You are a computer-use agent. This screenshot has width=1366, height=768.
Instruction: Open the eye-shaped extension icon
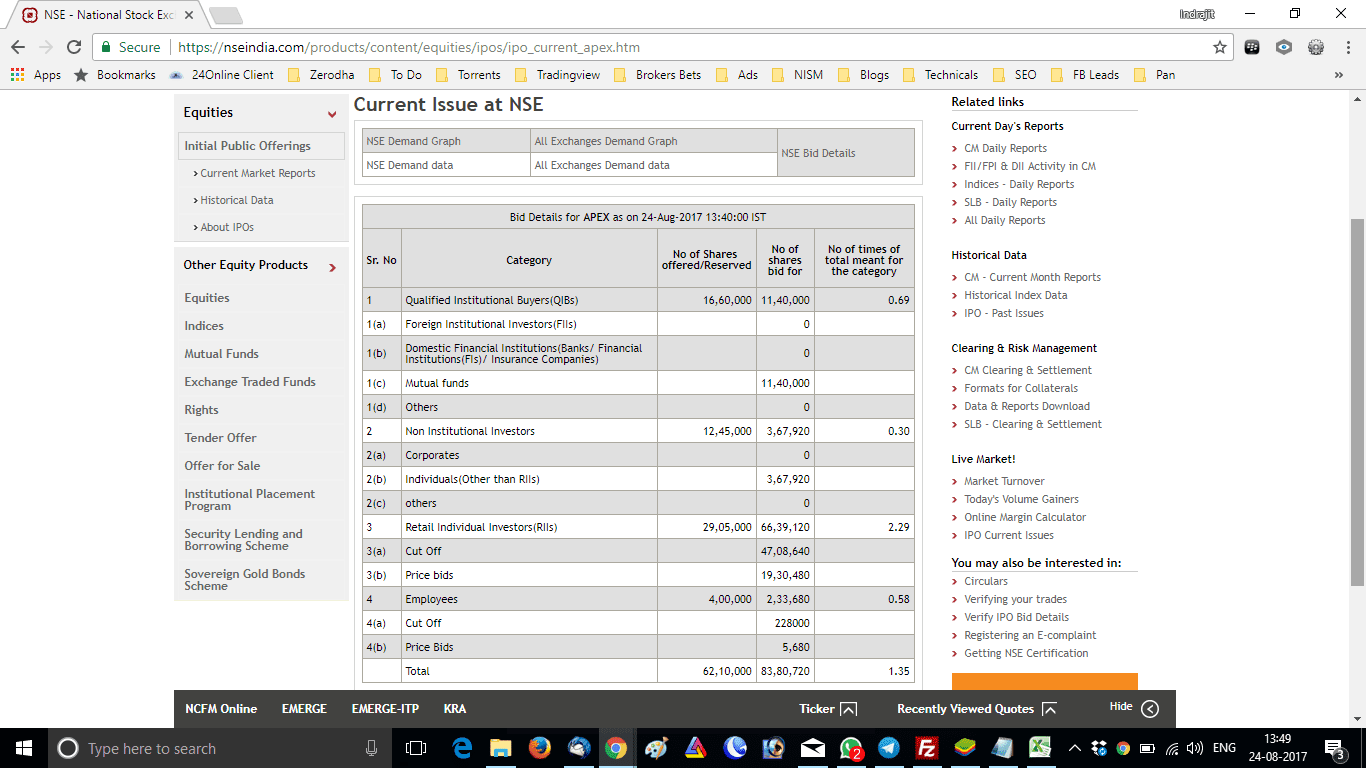point(1284,47)
